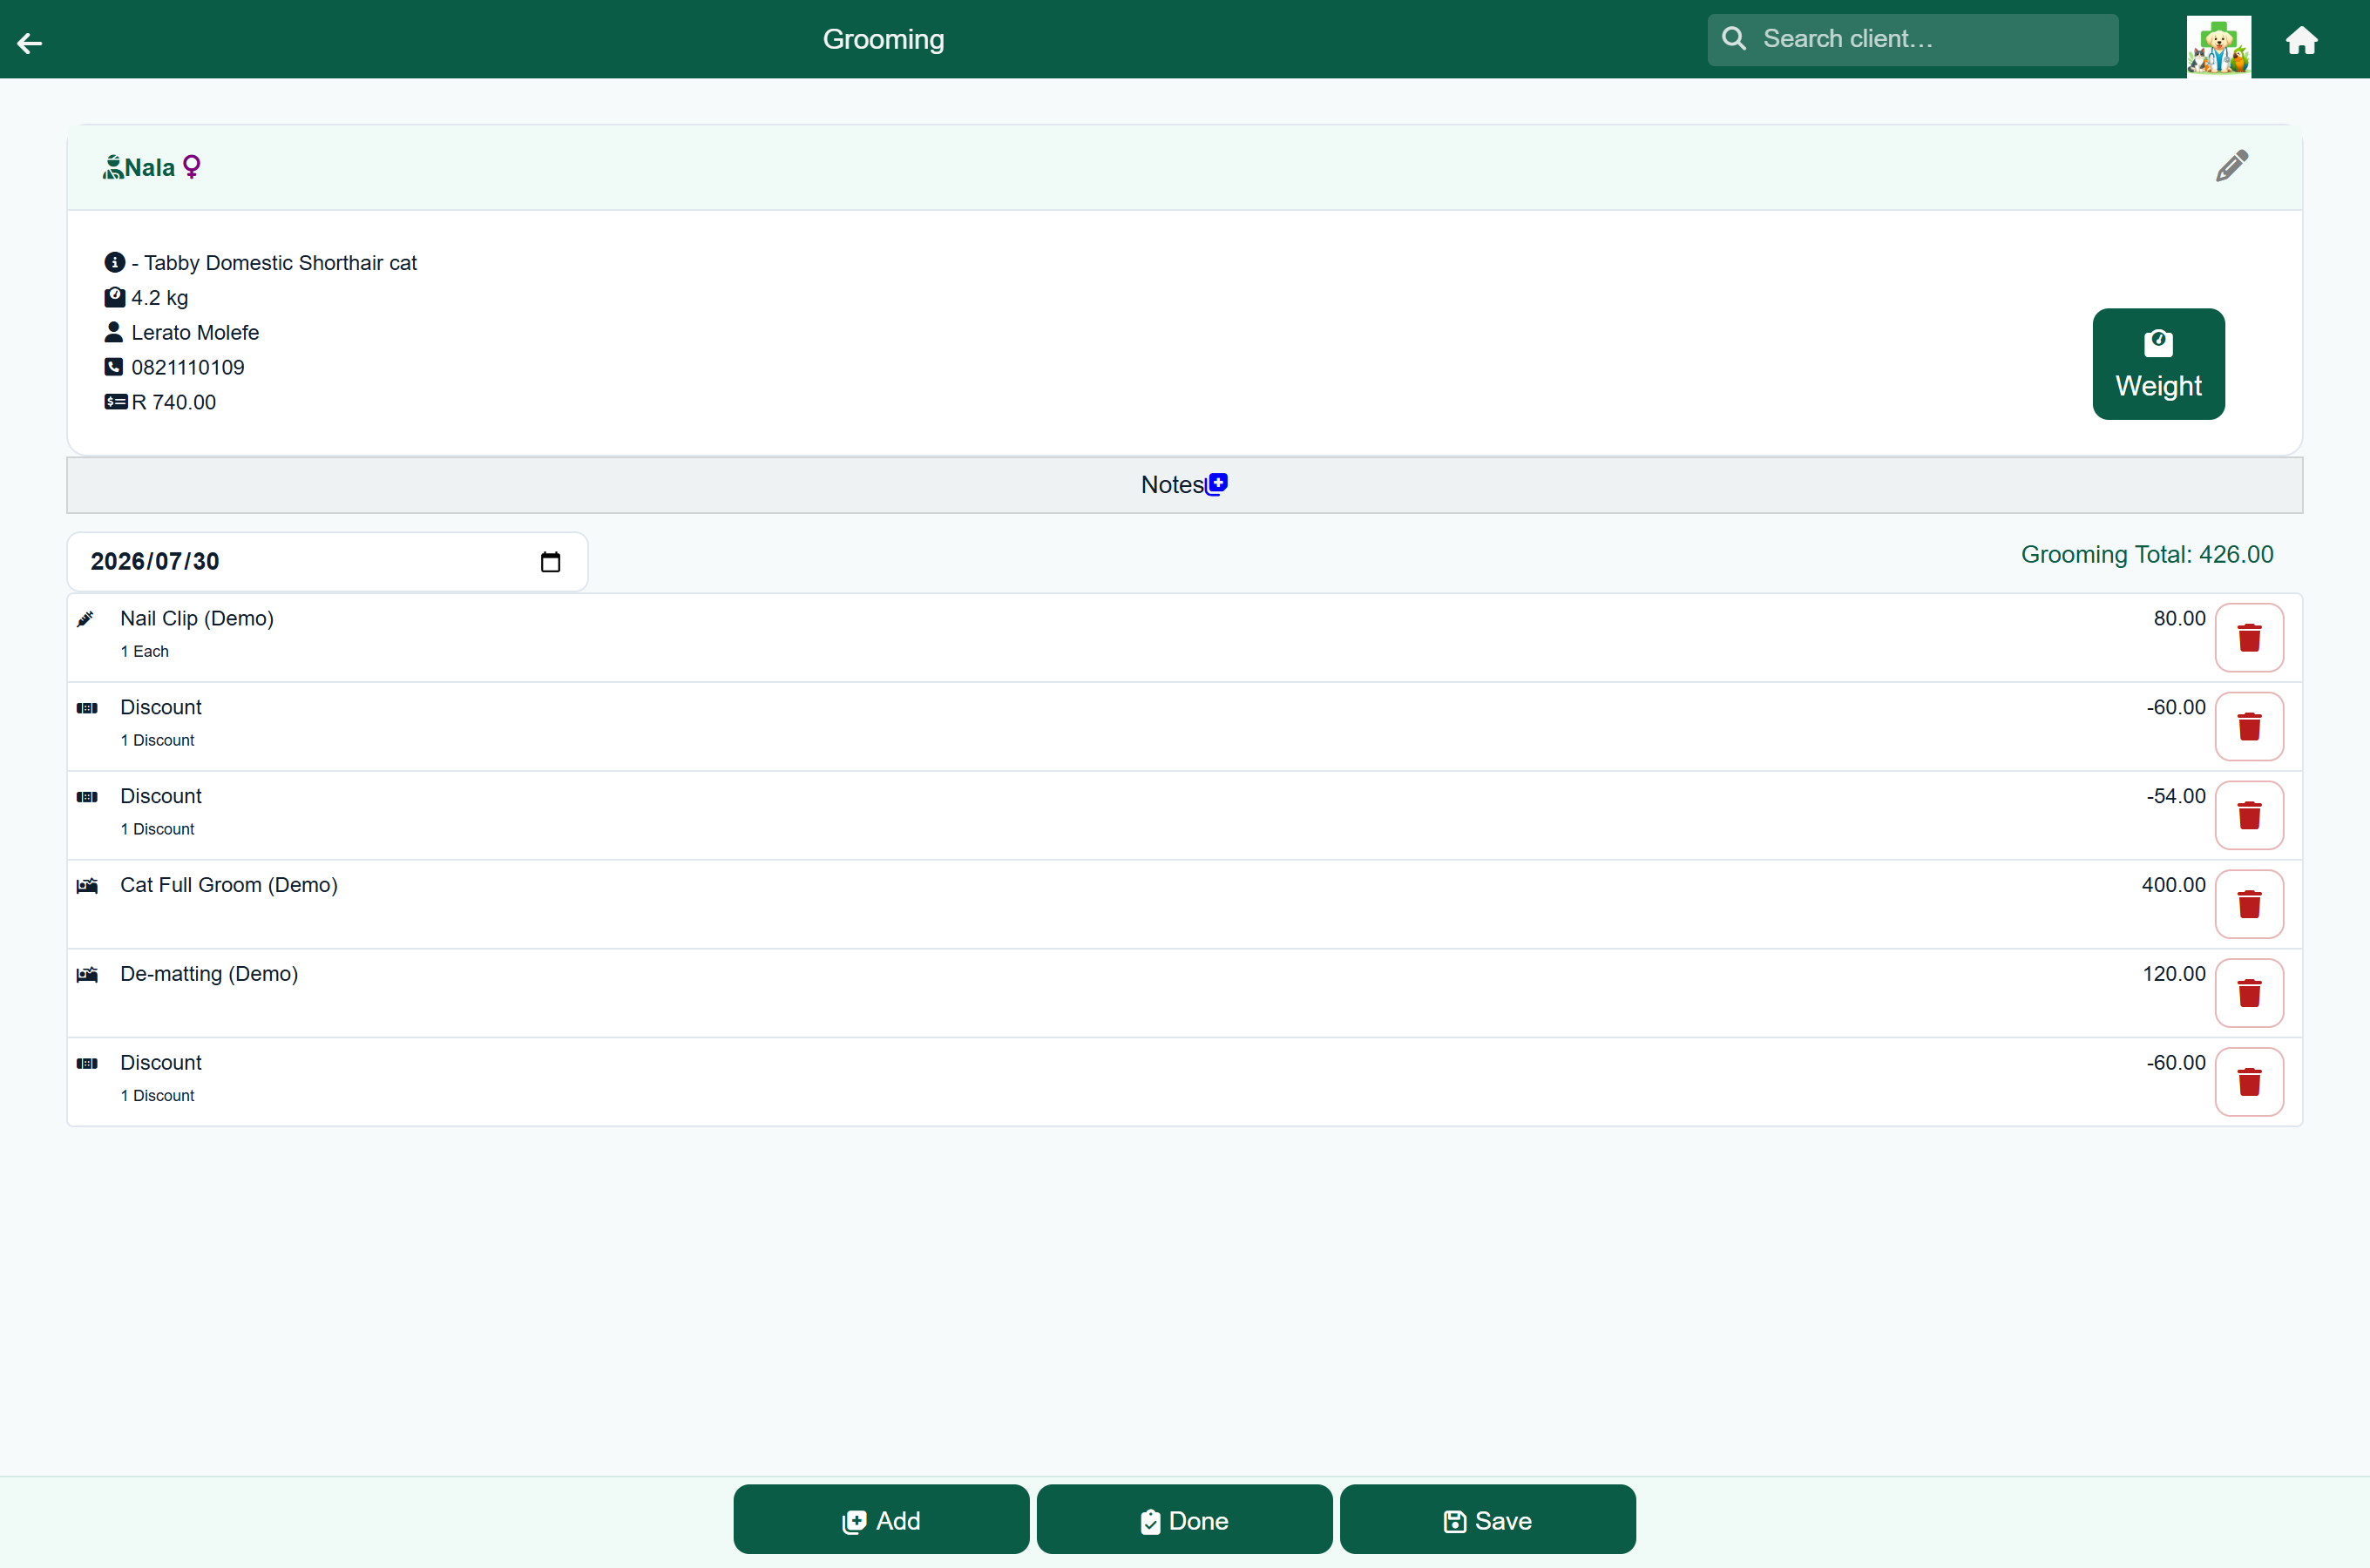The width and height of the screenshot is (2370, 1568).
Task: Click the Grooming page title
Action: coord(883,39)
